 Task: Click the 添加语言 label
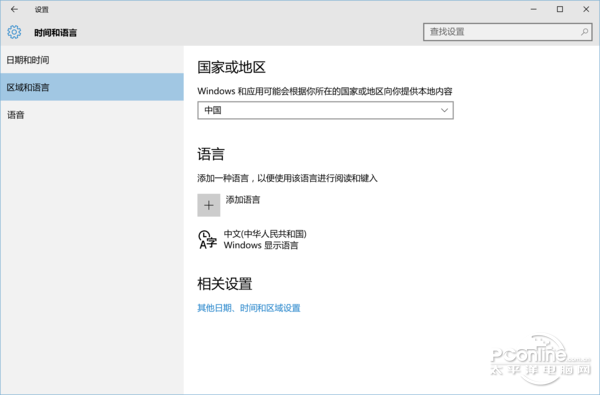pos(243,200)
